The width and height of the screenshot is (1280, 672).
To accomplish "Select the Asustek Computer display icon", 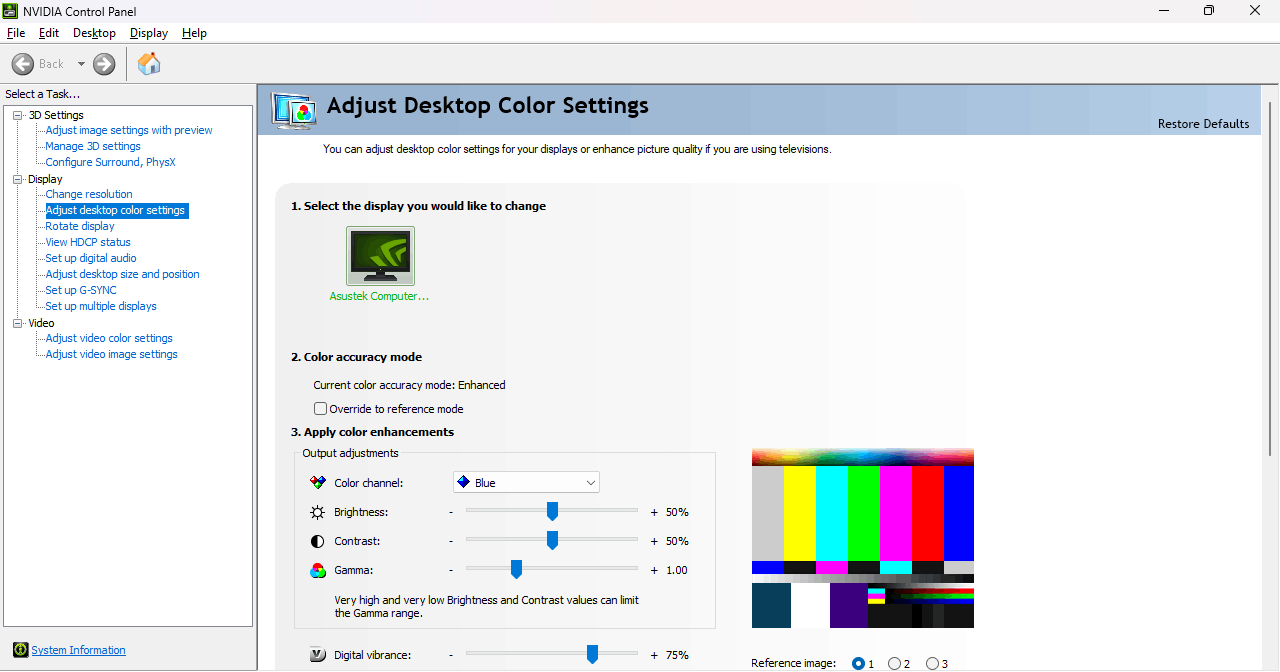I will point(380,256).
